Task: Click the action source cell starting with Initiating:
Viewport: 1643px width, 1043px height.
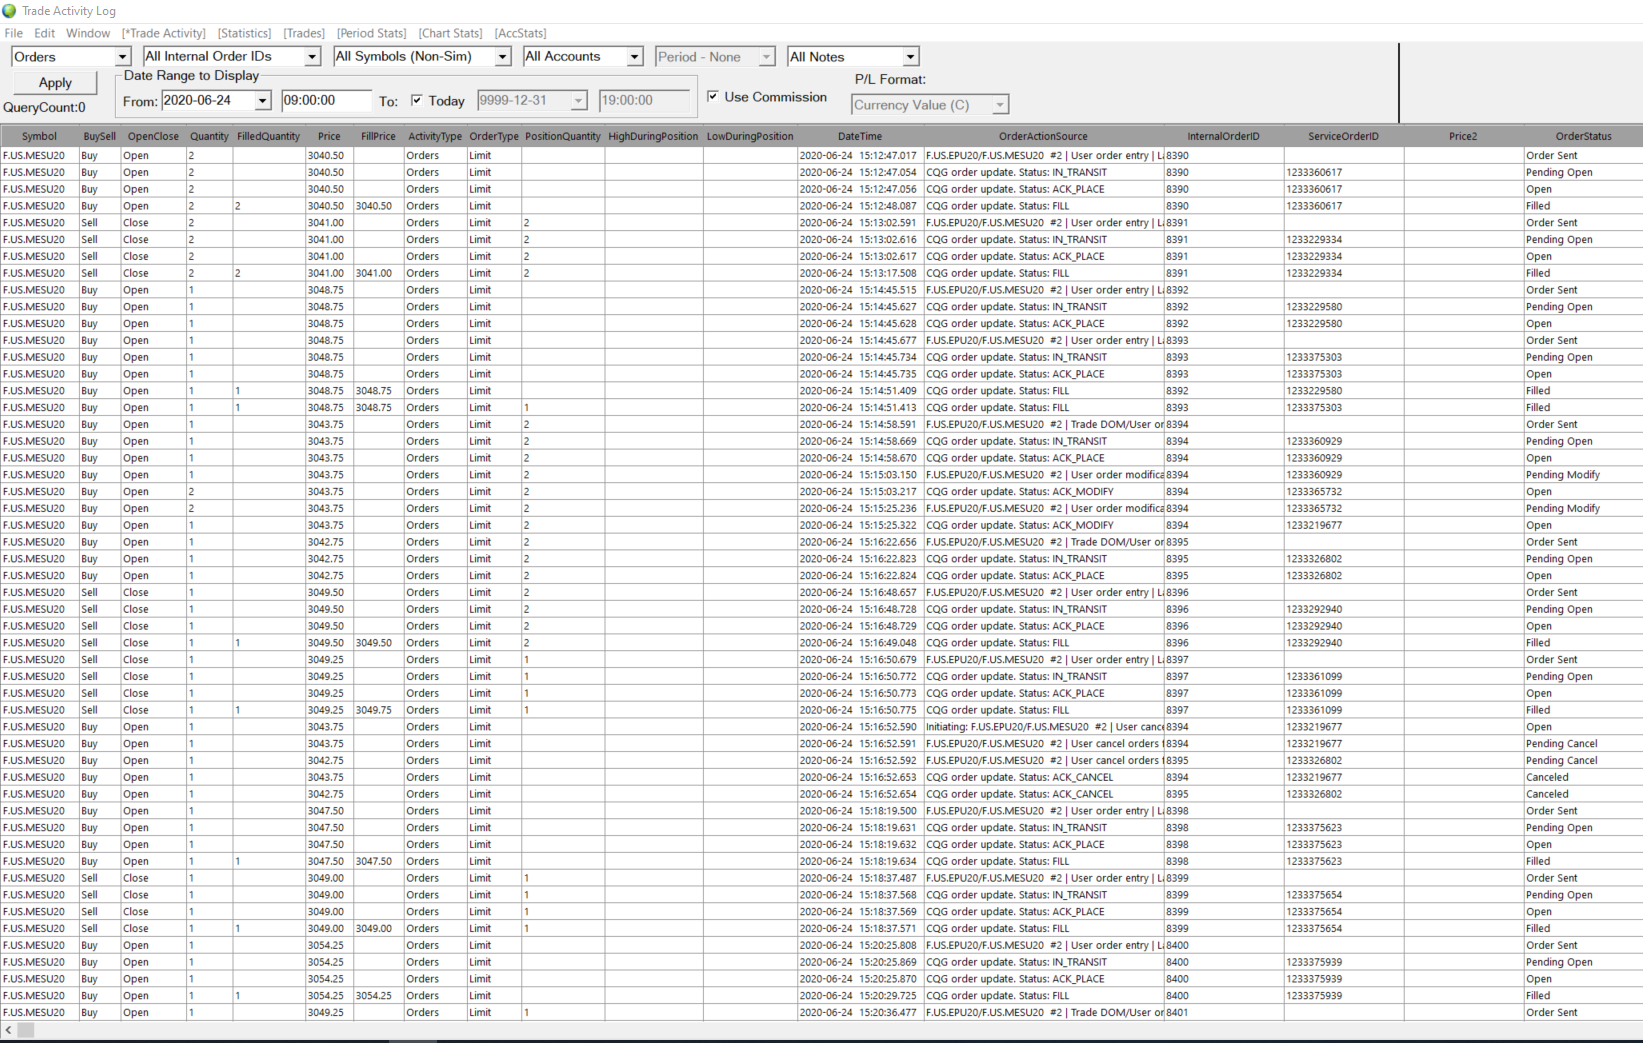Action: tap(1043, 727)
